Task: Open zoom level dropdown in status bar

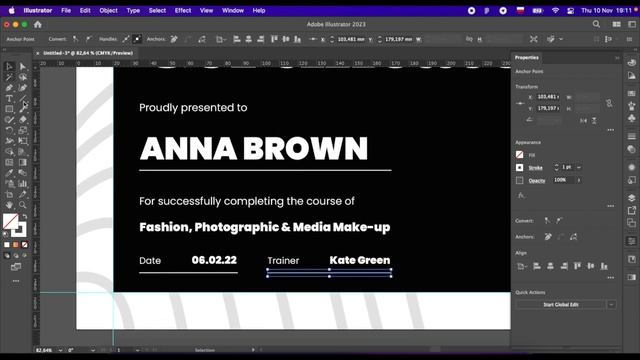Action: point(60,350)
